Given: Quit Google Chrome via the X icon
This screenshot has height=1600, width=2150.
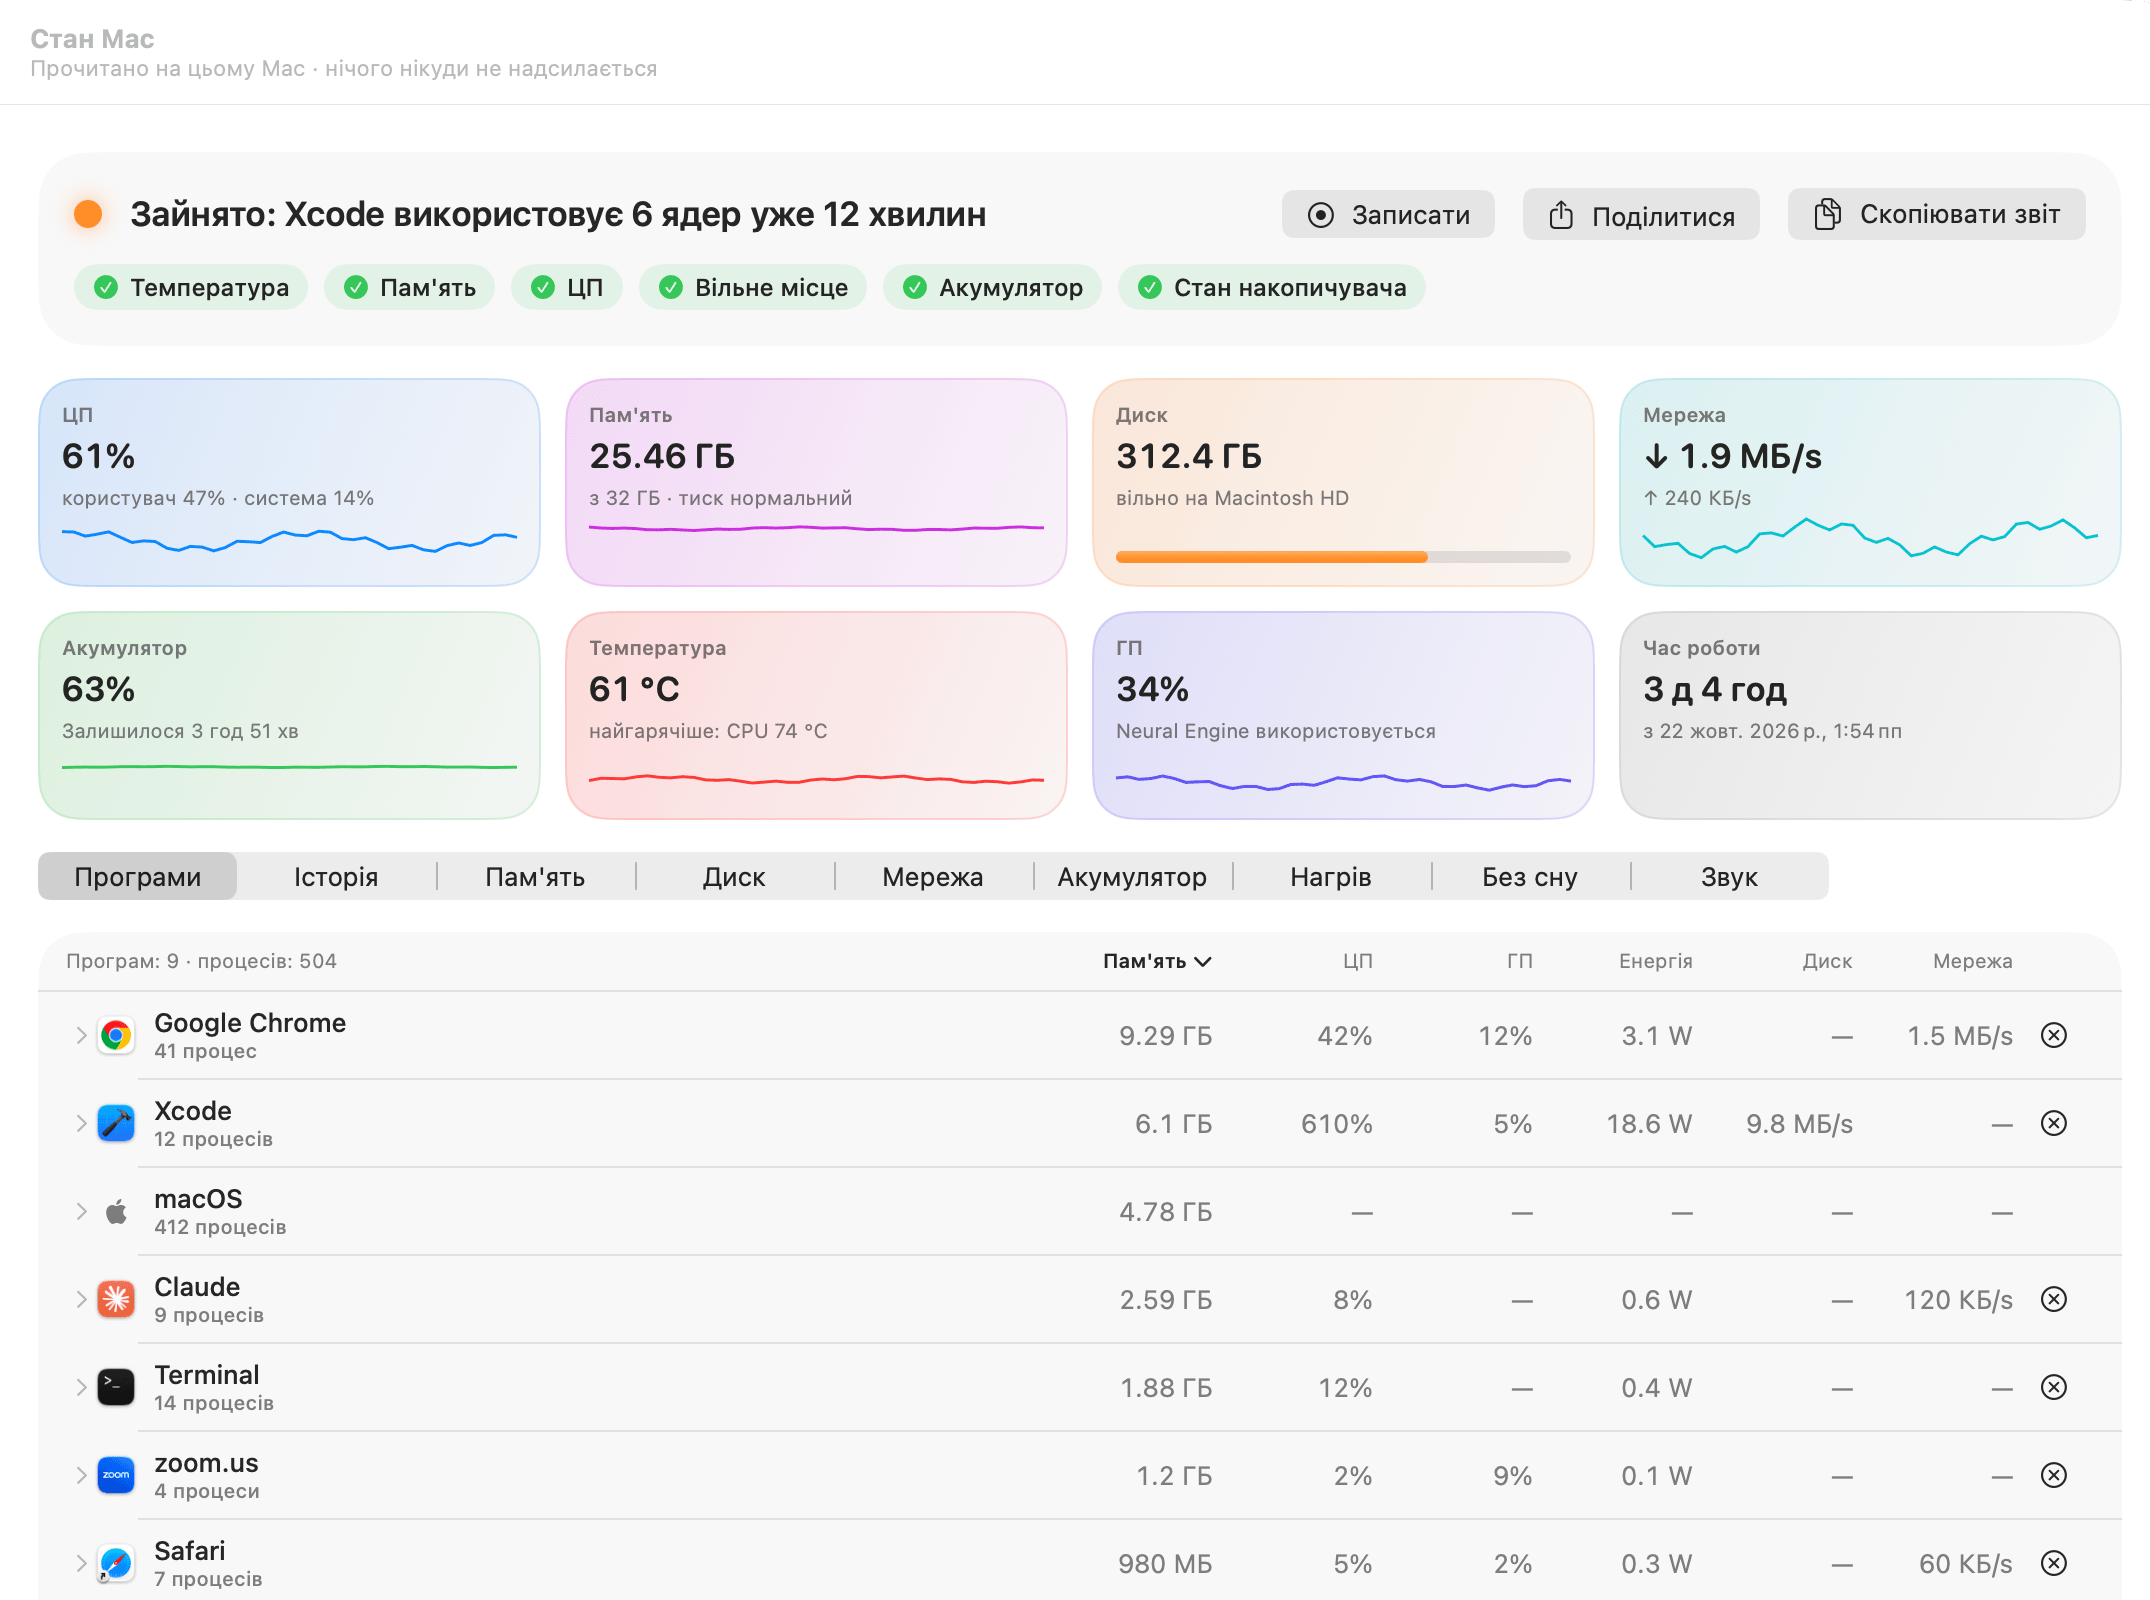Looking at the screenshot, I should (2054, 1035).
